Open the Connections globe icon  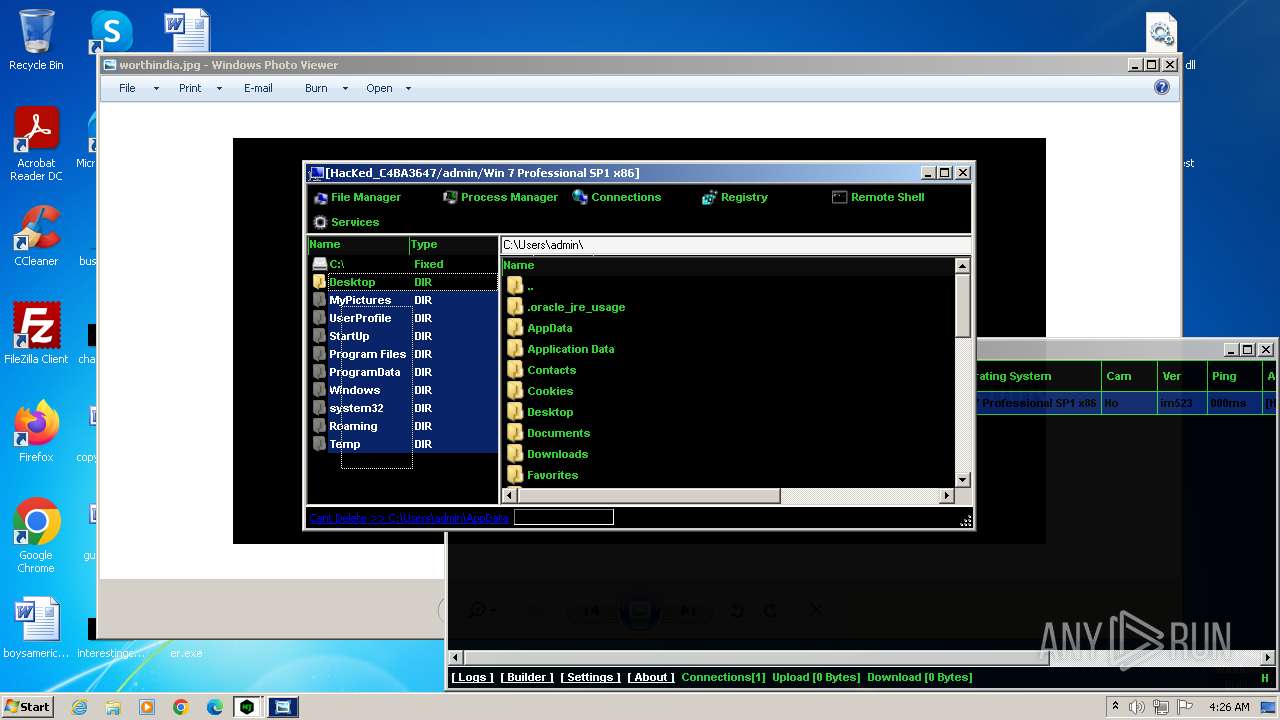pyautogui.click(x=580, y=197)
